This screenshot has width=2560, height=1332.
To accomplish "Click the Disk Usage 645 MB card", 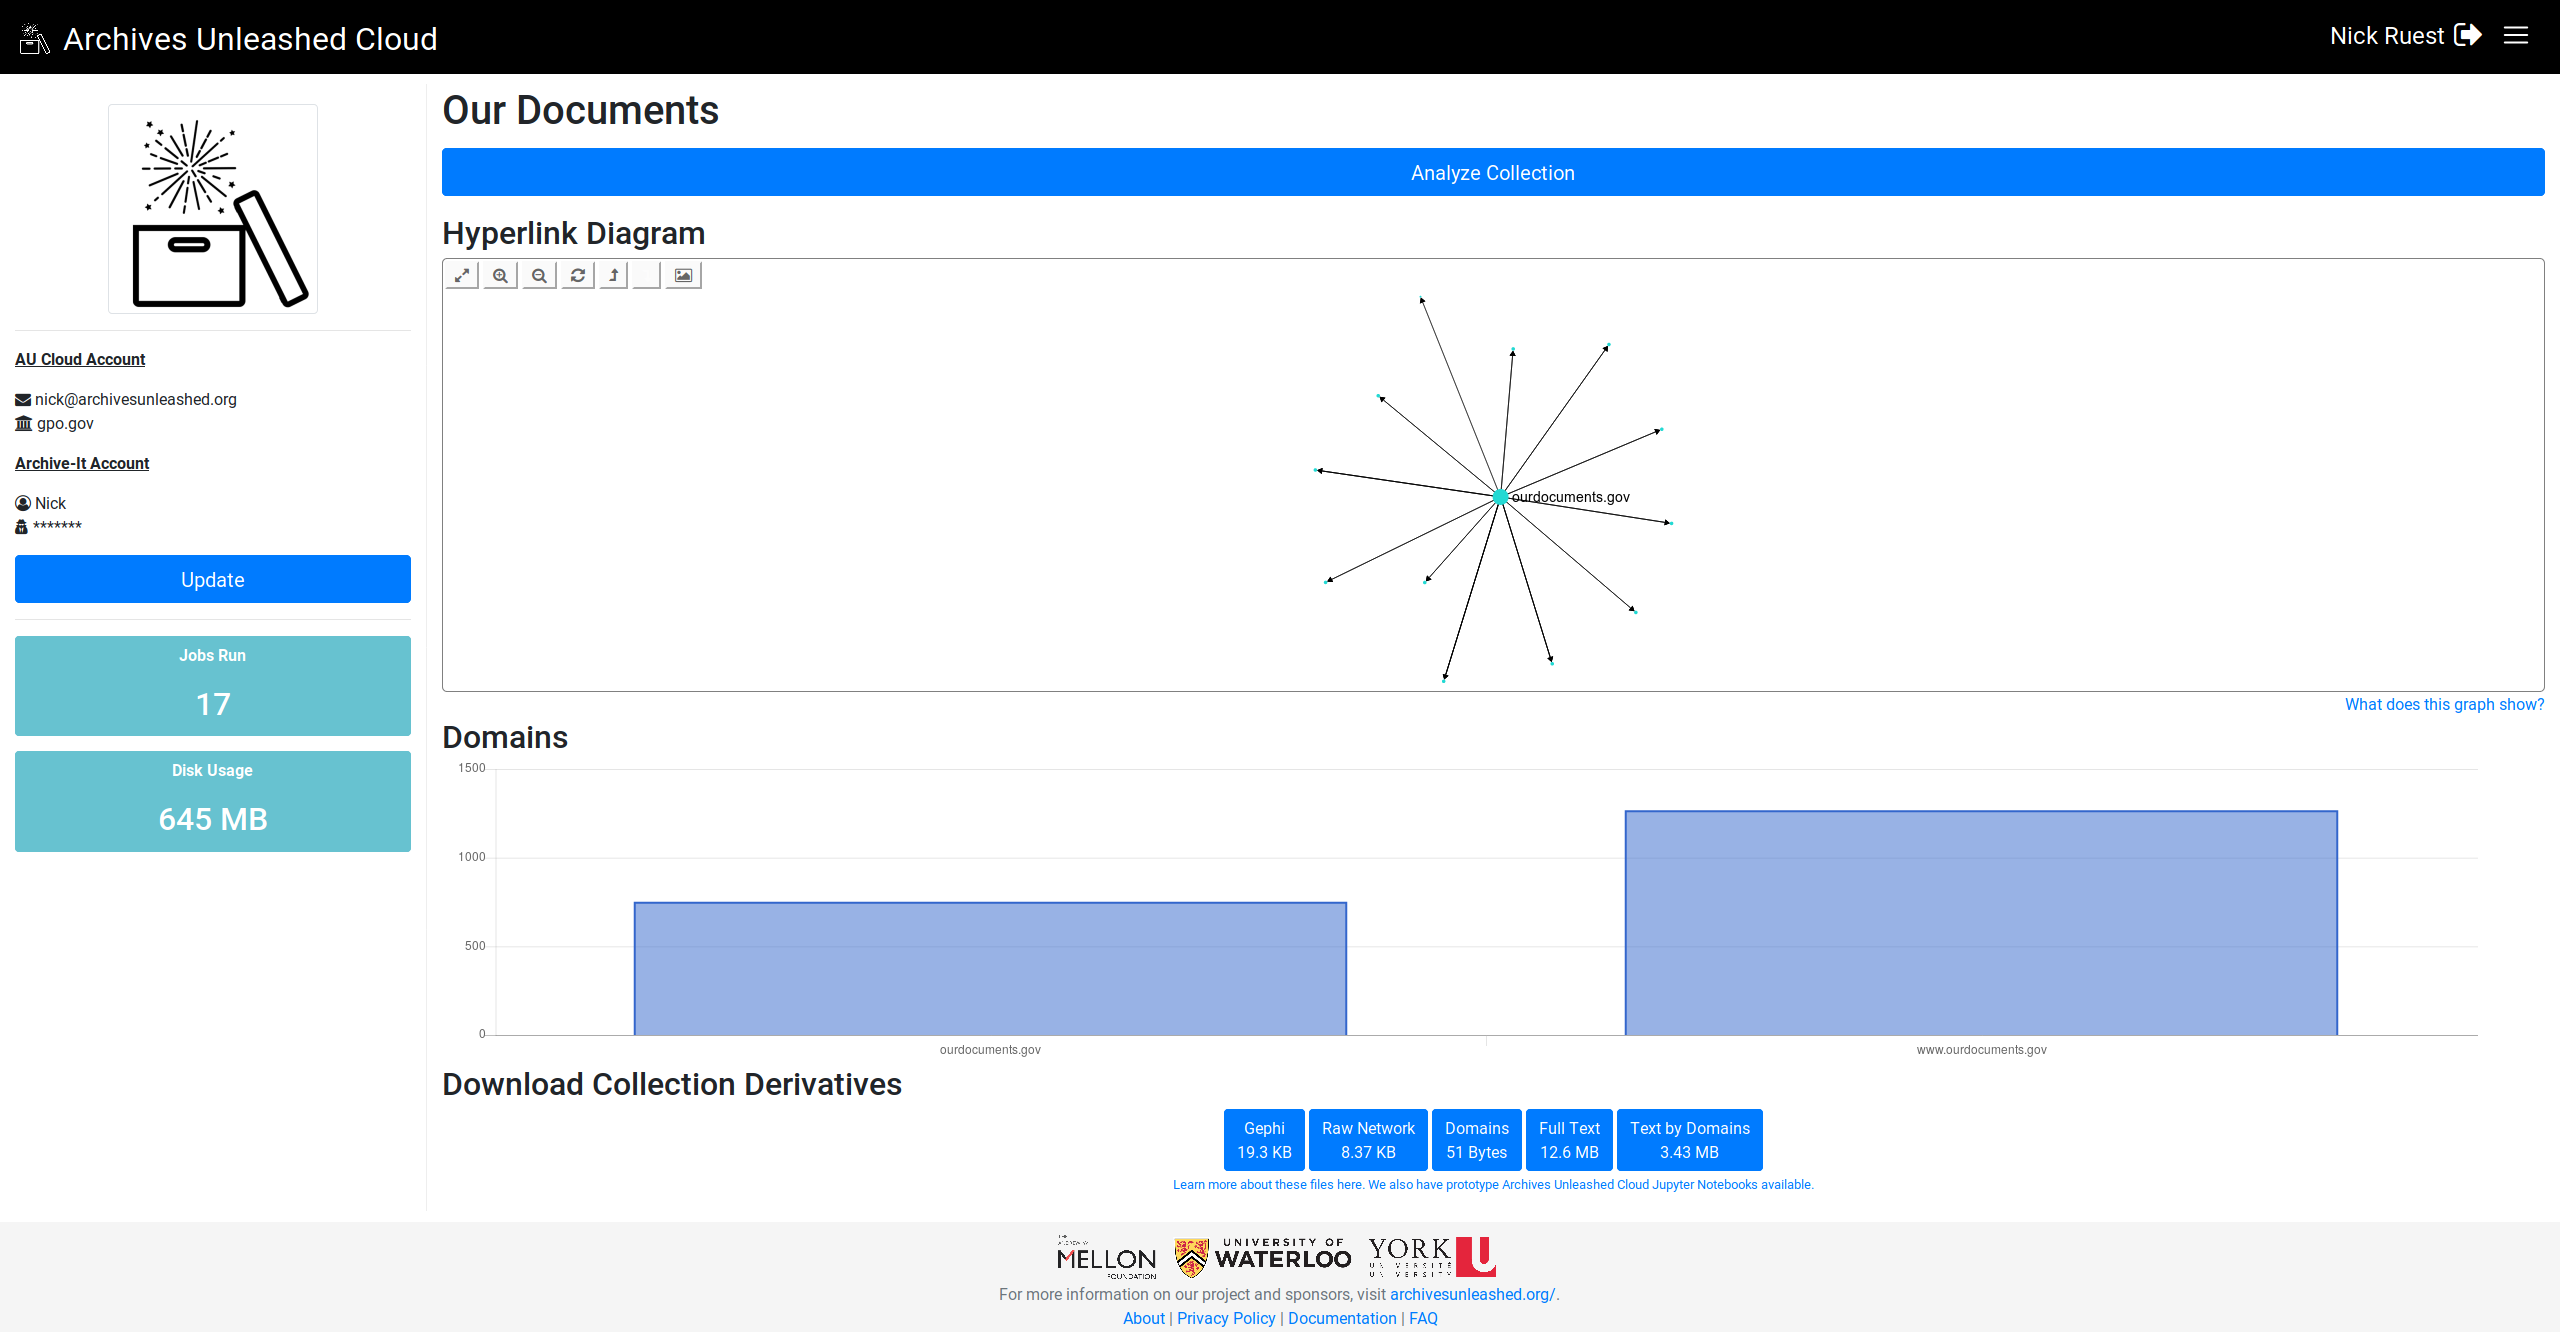I will (x=213, y=801).
